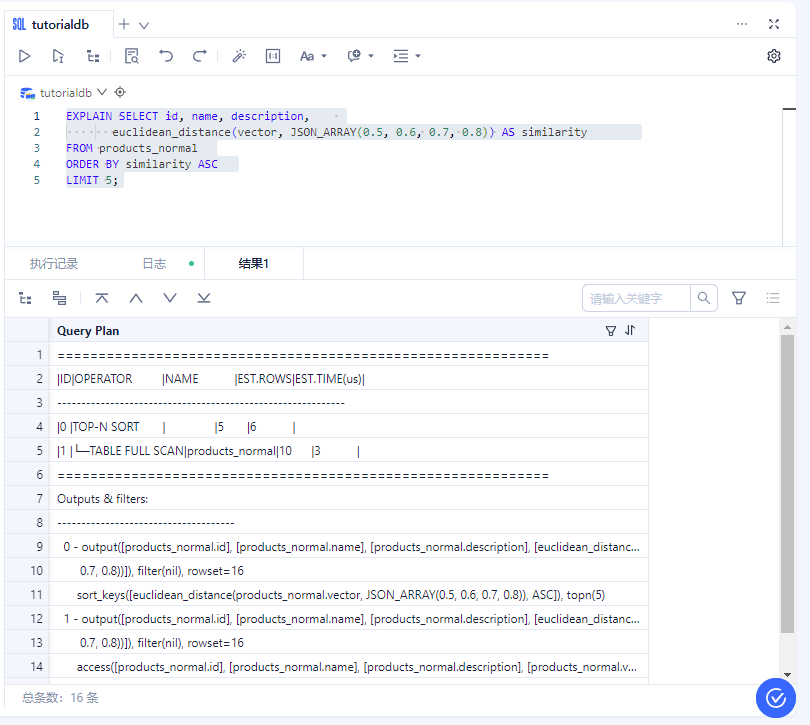Add a new SQL window tab
This screenshot has width=810, height=725.
pyautogui.click(x=124, y=24)
